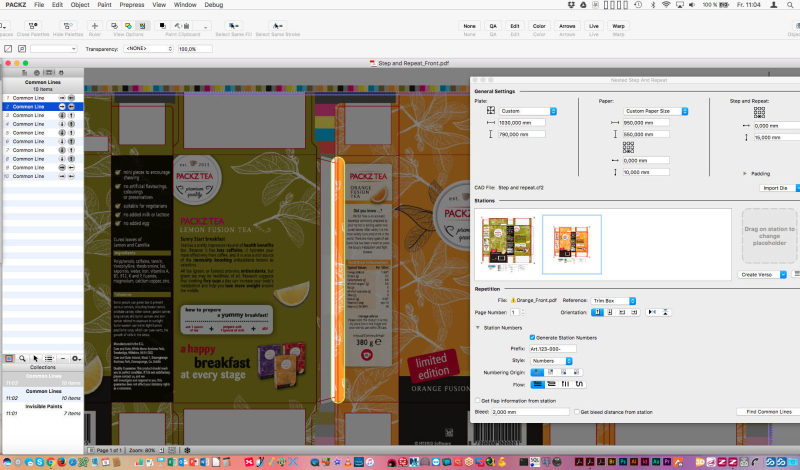Screen dimensions: 800x470
Task: Select the QA workspace button
Action: tap(493, 26)
